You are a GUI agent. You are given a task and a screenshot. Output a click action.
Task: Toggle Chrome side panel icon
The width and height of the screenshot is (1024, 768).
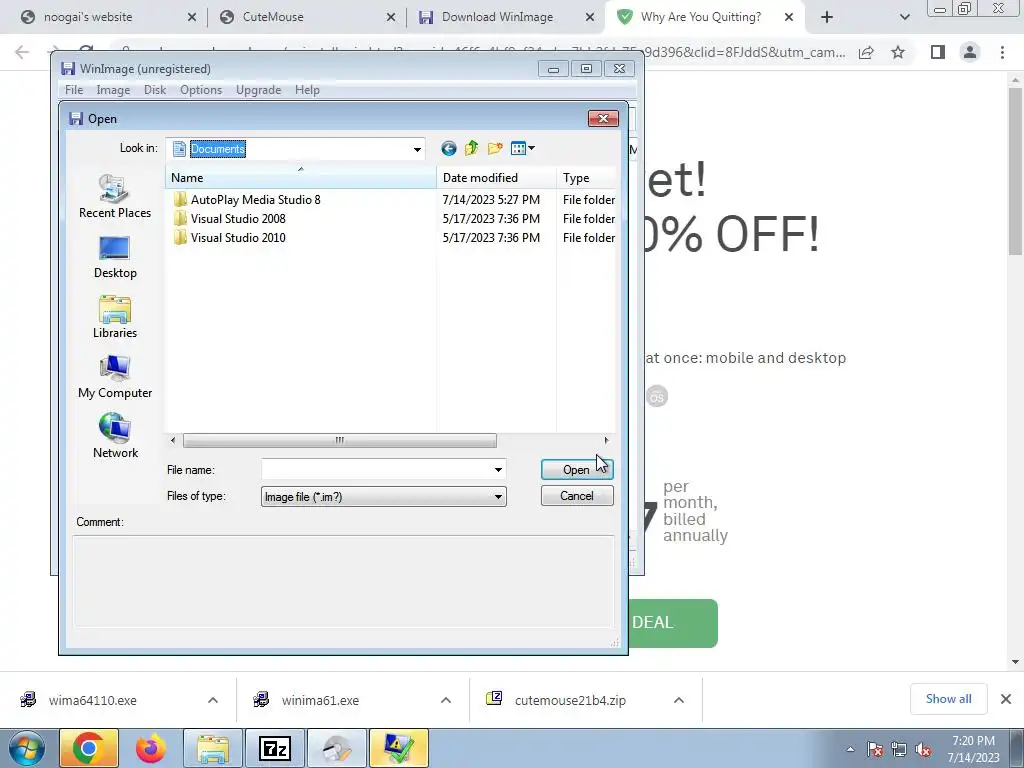click(x=938, y=52)
